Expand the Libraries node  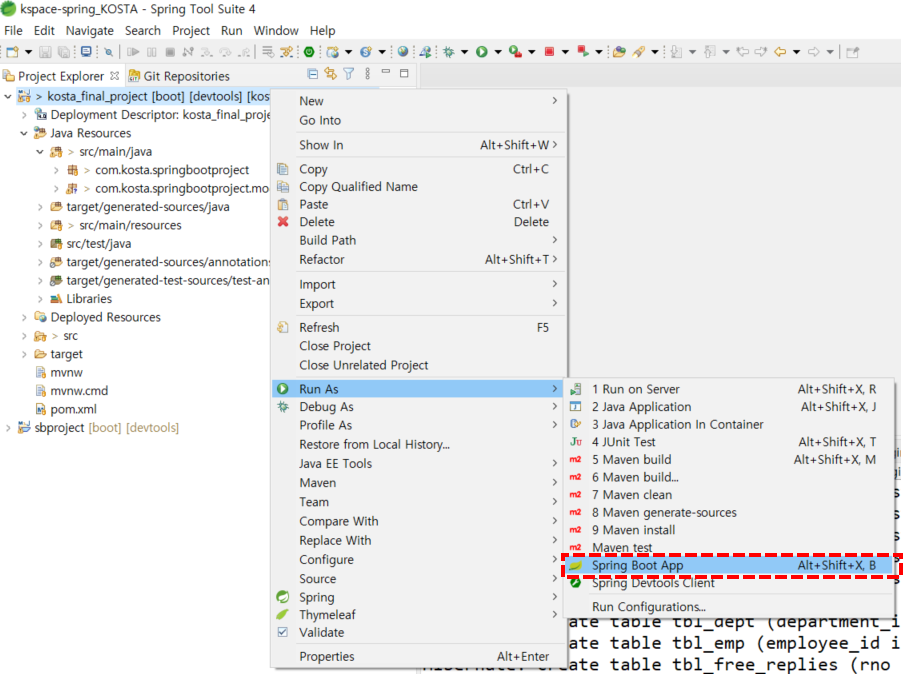pos(40,299)
